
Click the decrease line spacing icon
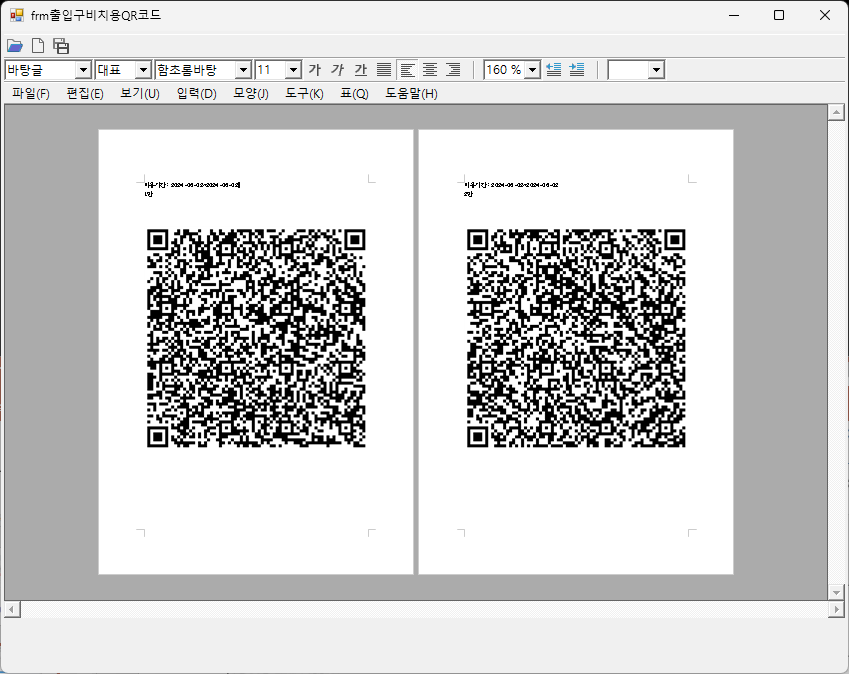click(x=553, y=69)
